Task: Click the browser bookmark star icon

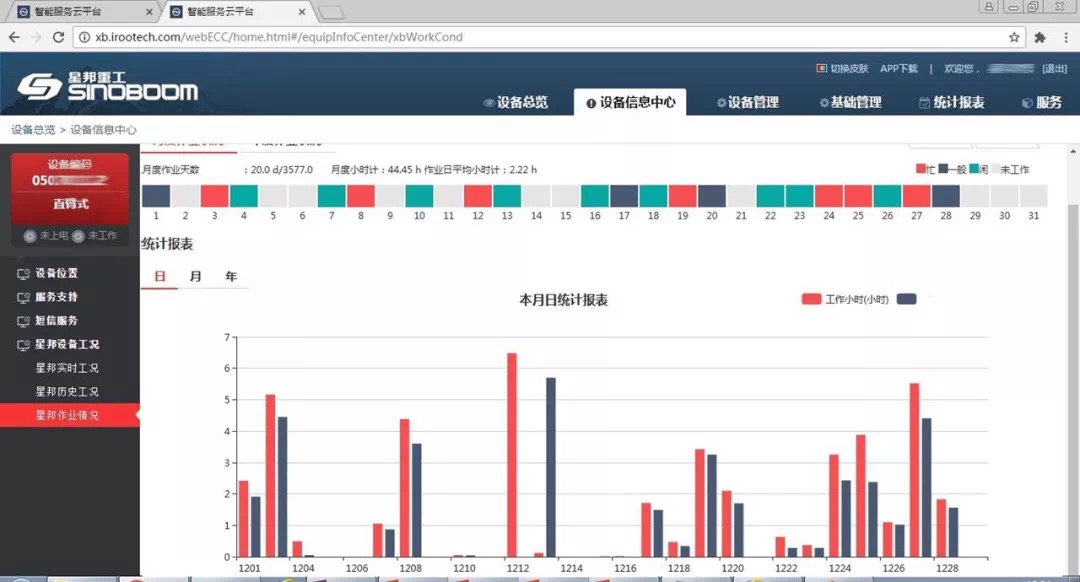Action: [x=1014, y=37]
